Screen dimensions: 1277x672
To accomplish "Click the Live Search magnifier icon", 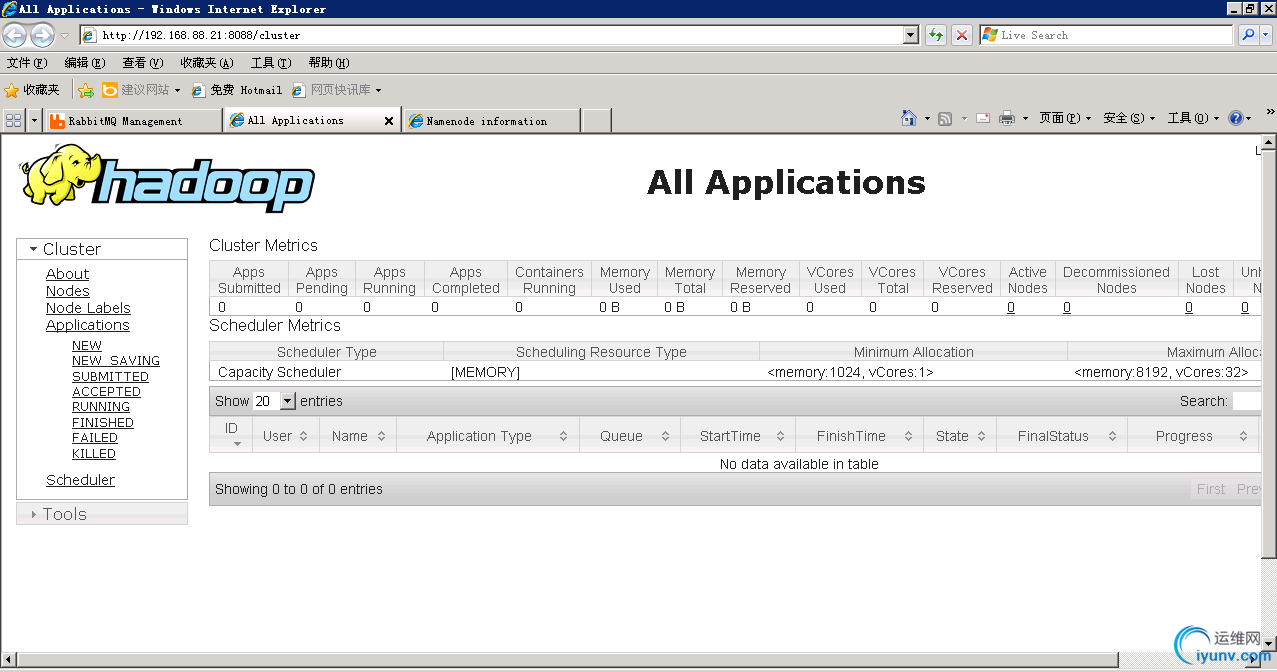I will (x=1248, y=35).
